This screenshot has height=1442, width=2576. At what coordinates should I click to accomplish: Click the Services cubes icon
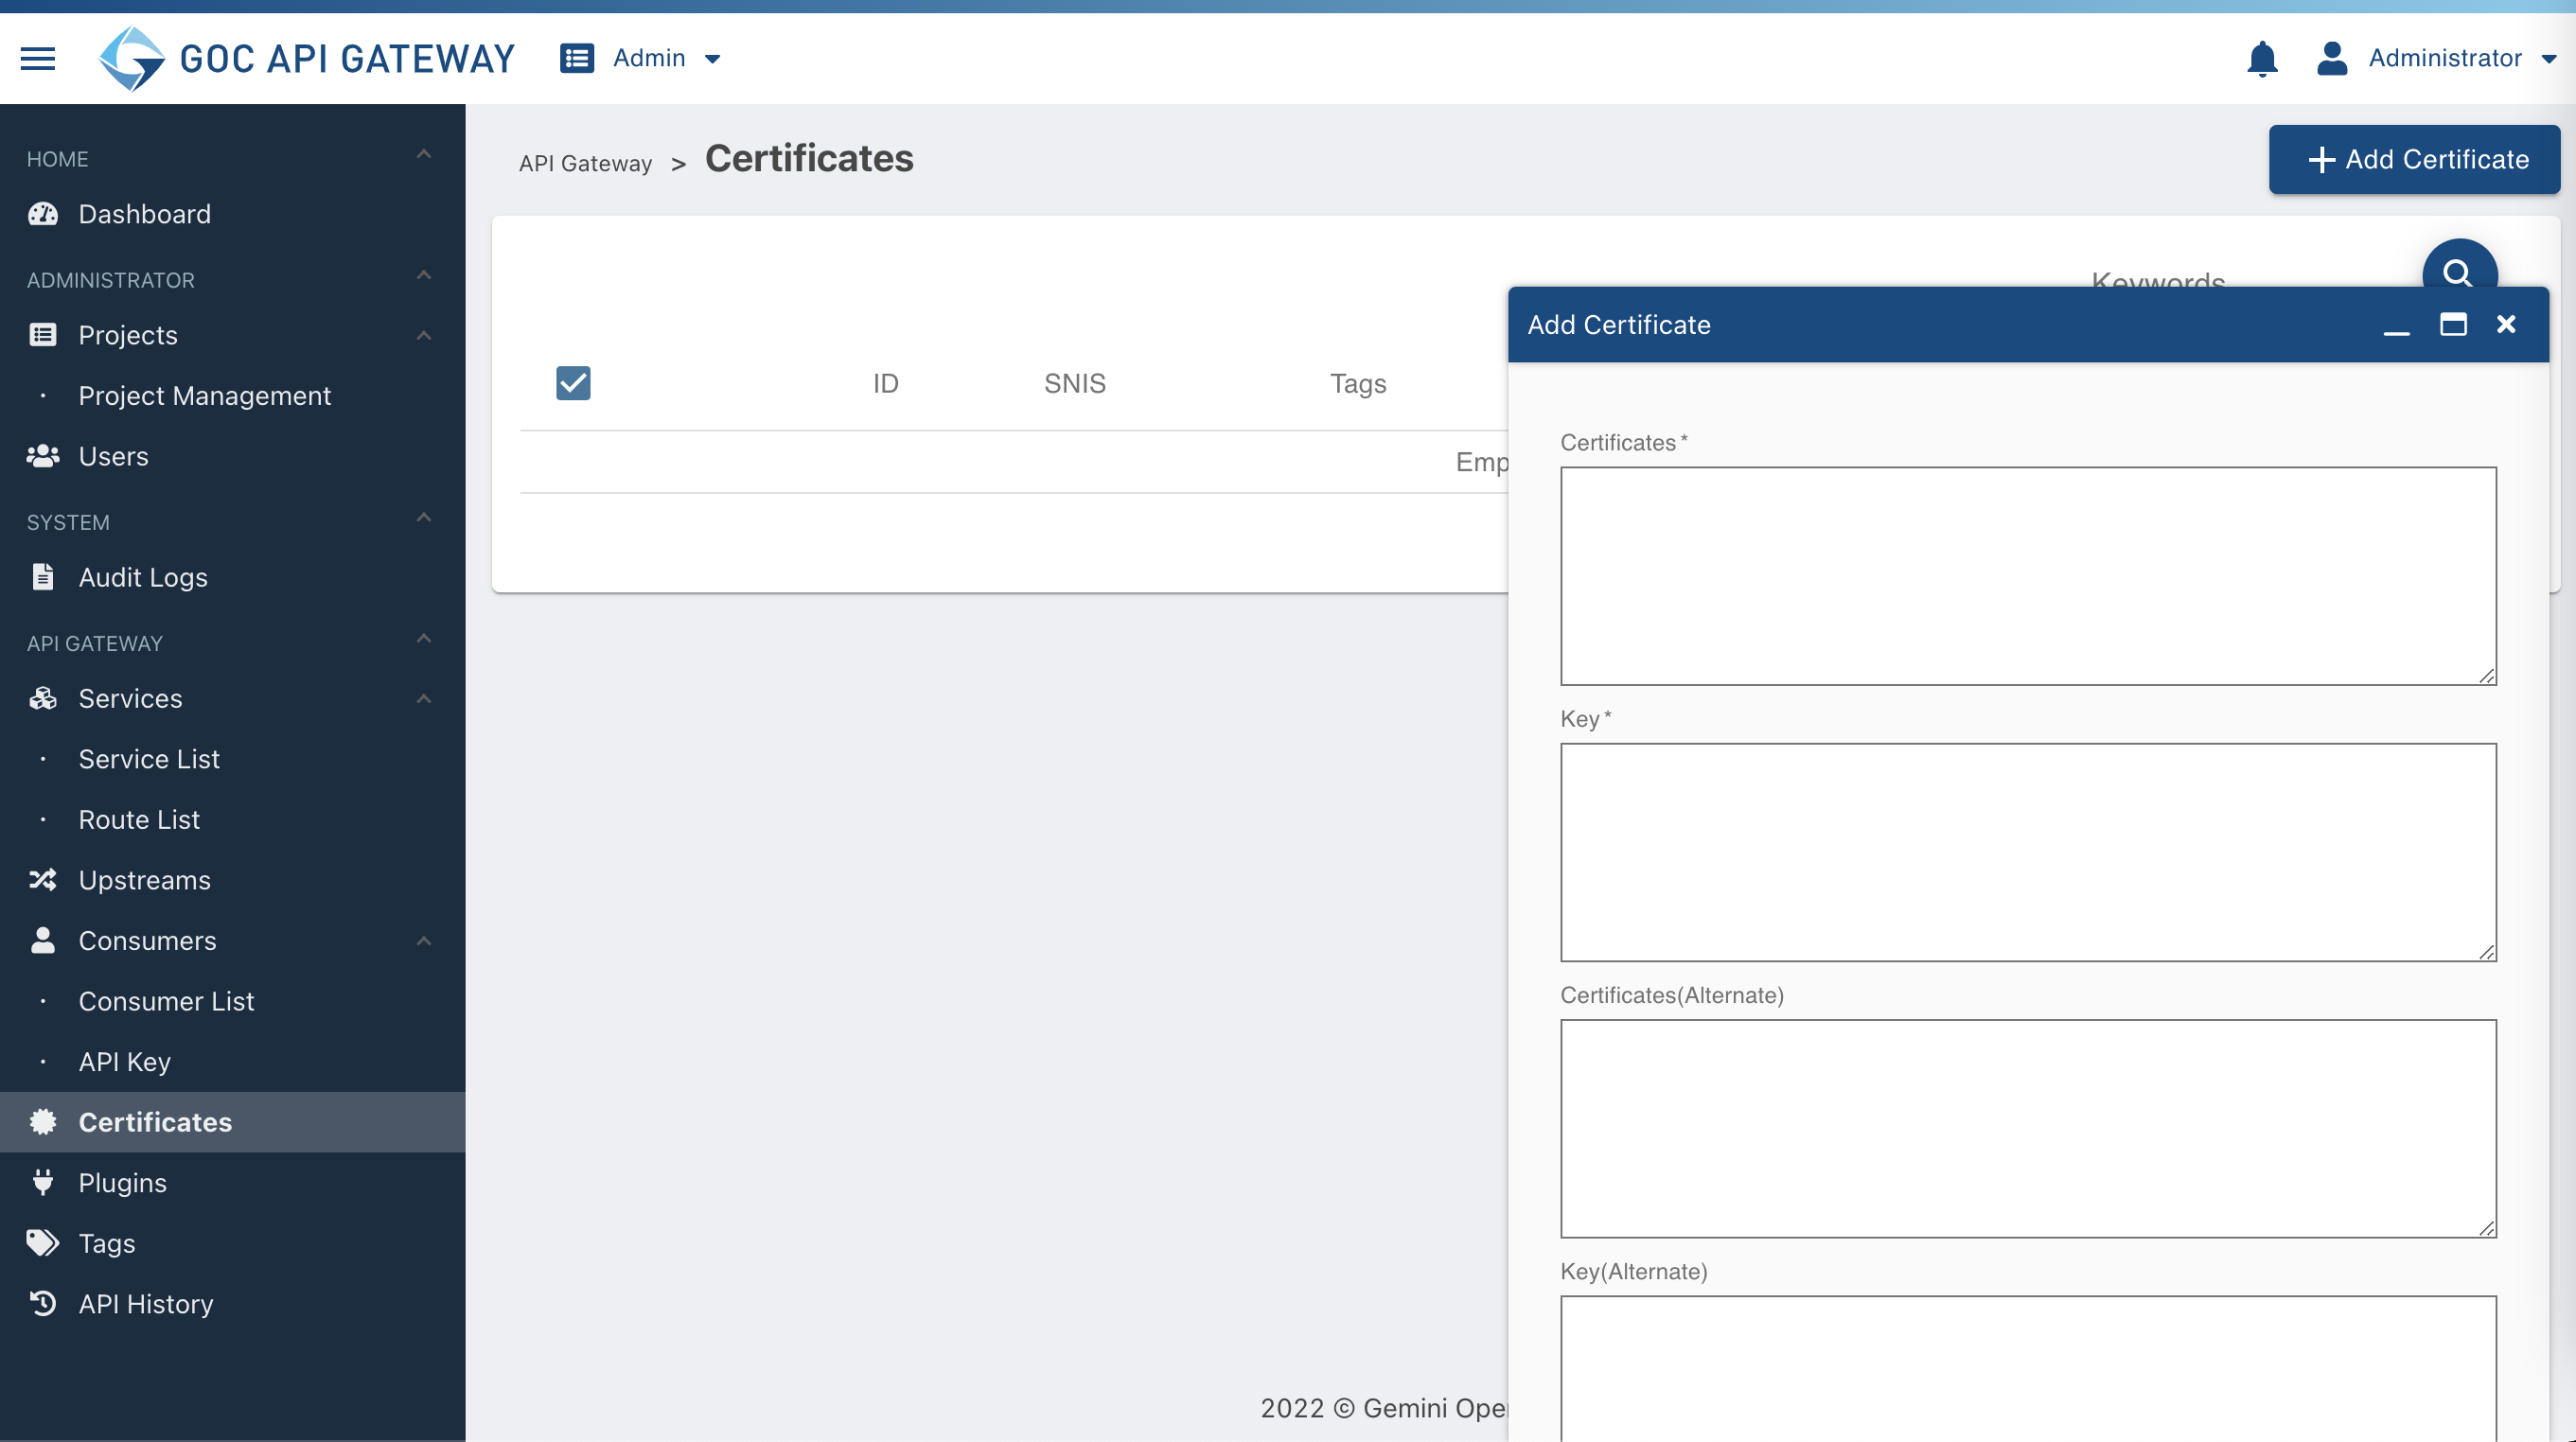point(43,698)
